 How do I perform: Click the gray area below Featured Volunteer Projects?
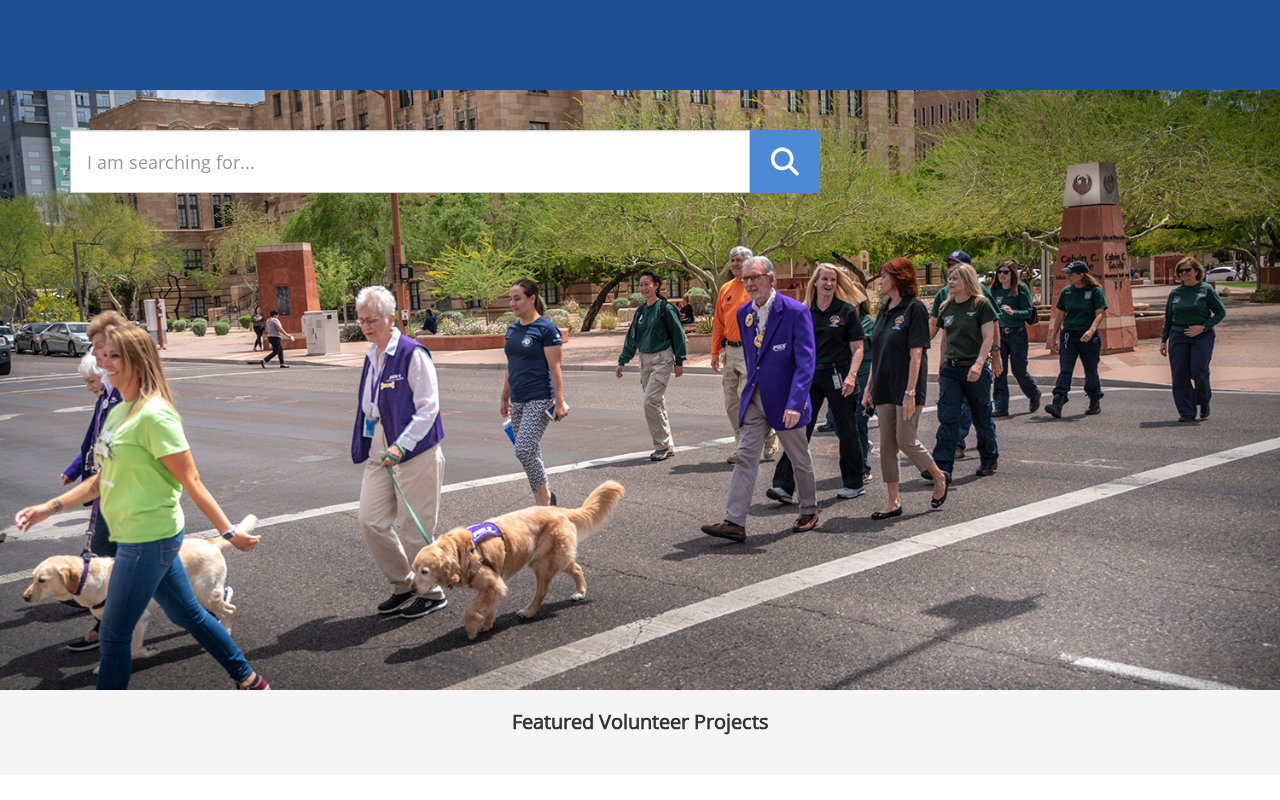(x=640, y=757)
